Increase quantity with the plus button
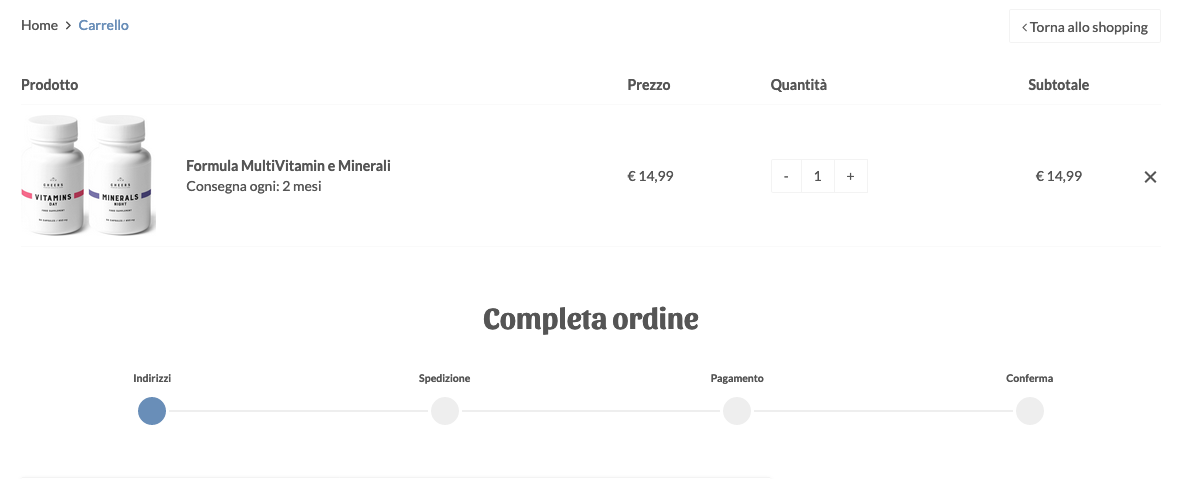1182x479 pixels. 850,176
